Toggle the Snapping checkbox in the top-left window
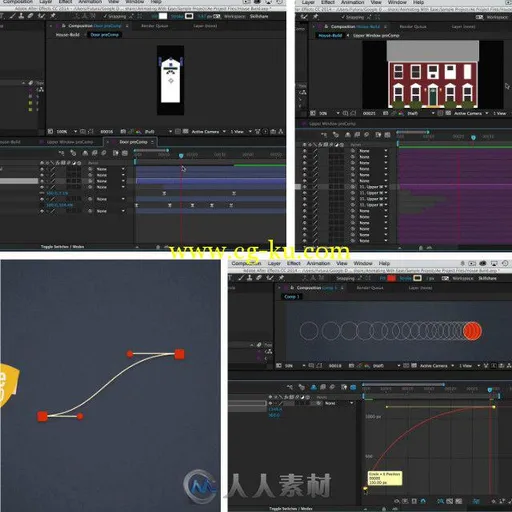The height and width of the screenshot is (512, 512). 105,16
